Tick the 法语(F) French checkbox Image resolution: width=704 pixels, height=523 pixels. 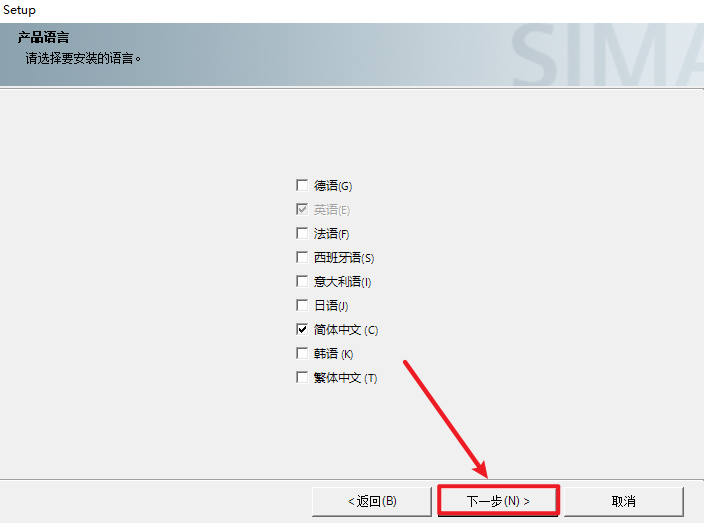click(302, 234)
